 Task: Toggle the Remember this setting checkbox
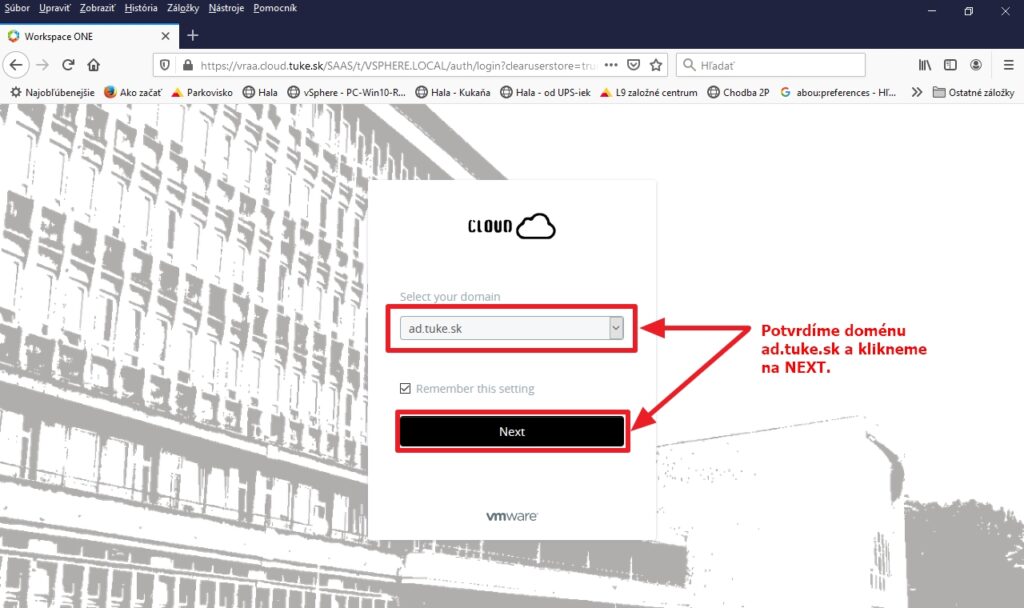(405, 389)
